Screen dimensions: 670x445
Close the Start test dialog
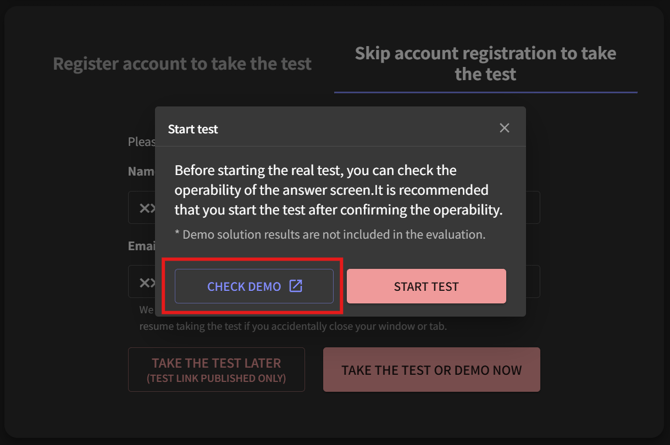pyautogui.click(x=504, y=128)
